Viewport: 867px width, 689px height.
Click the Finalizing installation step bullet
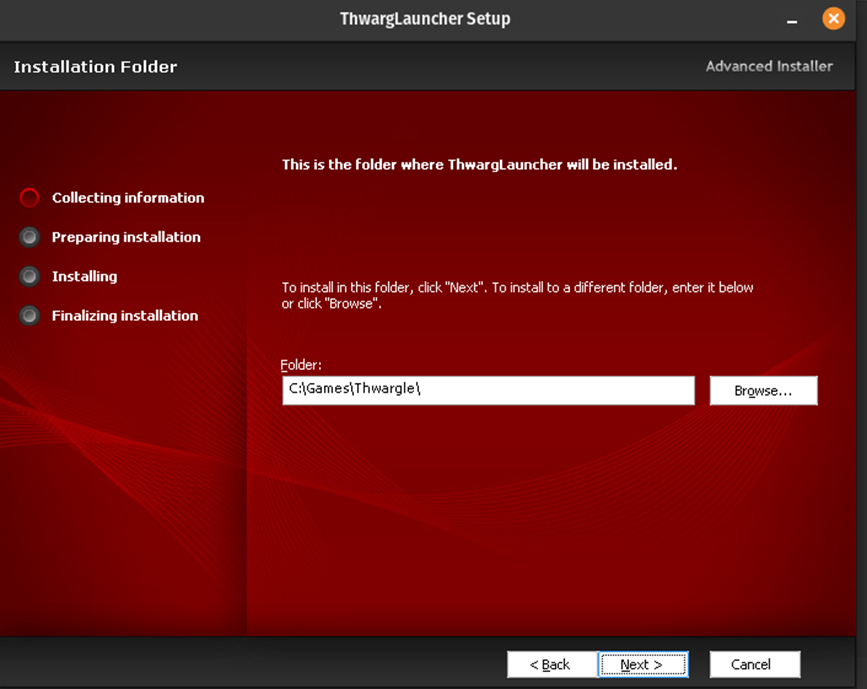pyautogui.click(x=30, y=315)
